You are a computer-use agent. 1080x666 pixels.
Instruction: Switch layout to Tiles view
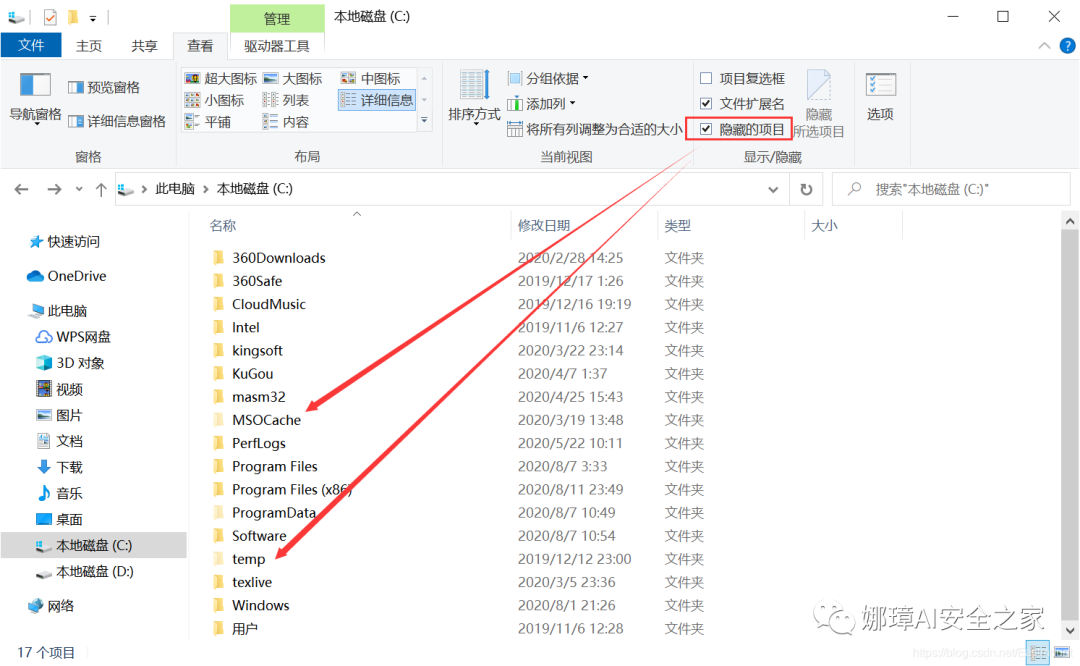208,122
